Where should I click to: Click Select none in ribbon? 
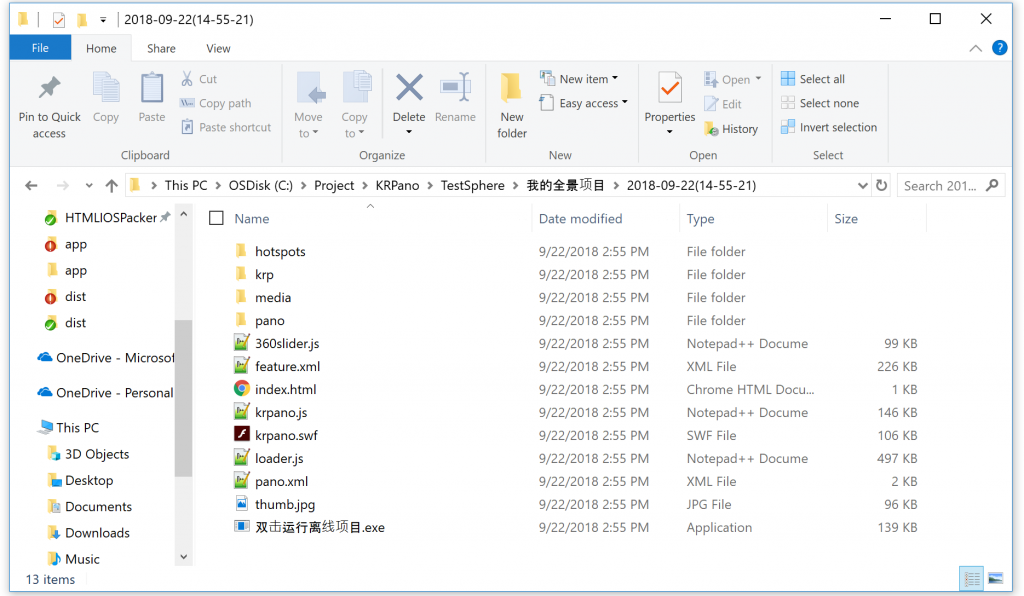(820, 103)
